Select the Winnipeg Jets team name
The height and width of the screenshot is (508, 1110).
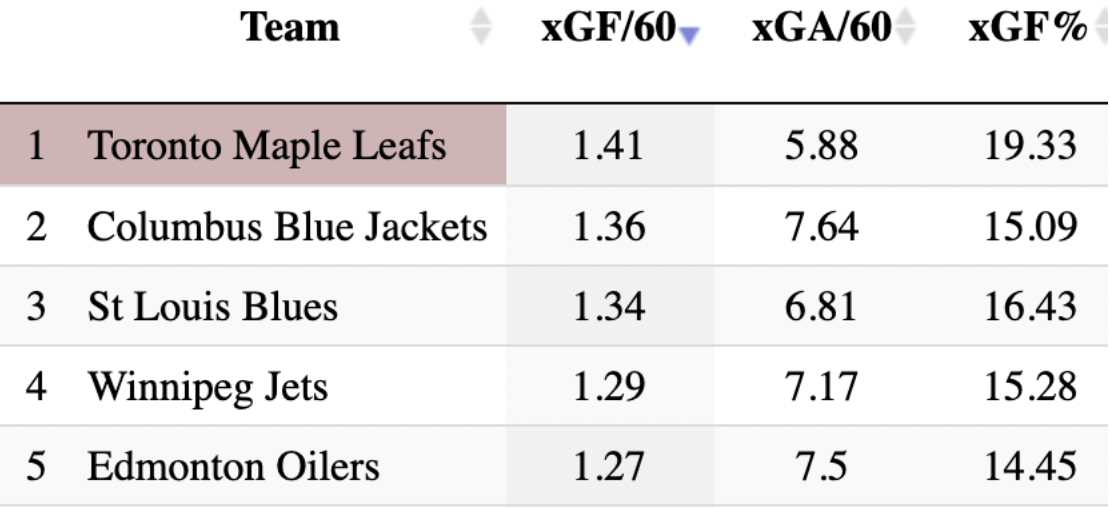pos(207,386)
